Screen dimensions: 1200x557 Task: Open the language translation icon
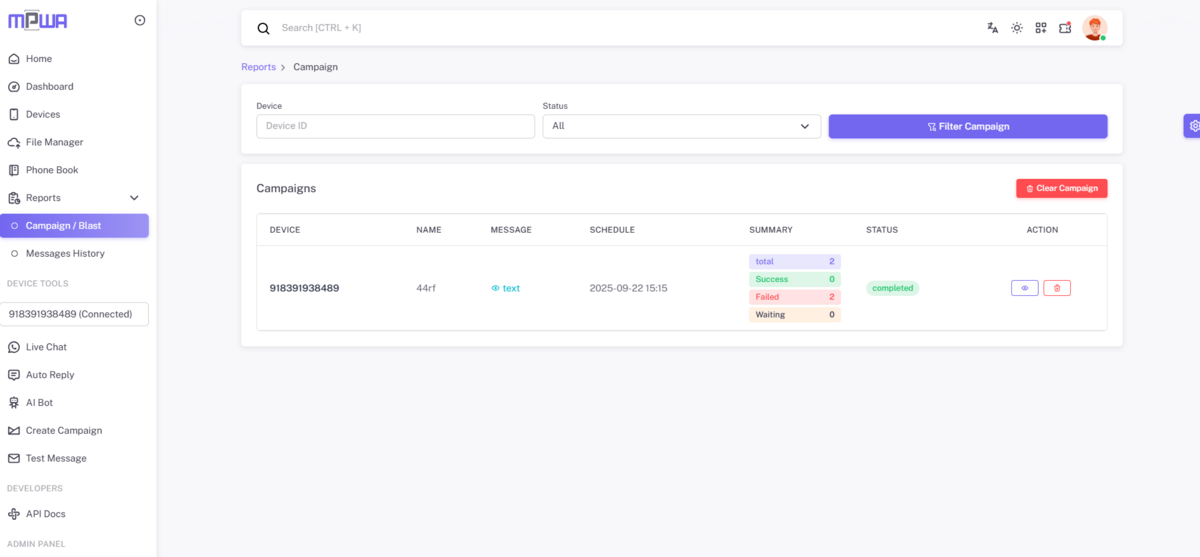tap(992, 28)
